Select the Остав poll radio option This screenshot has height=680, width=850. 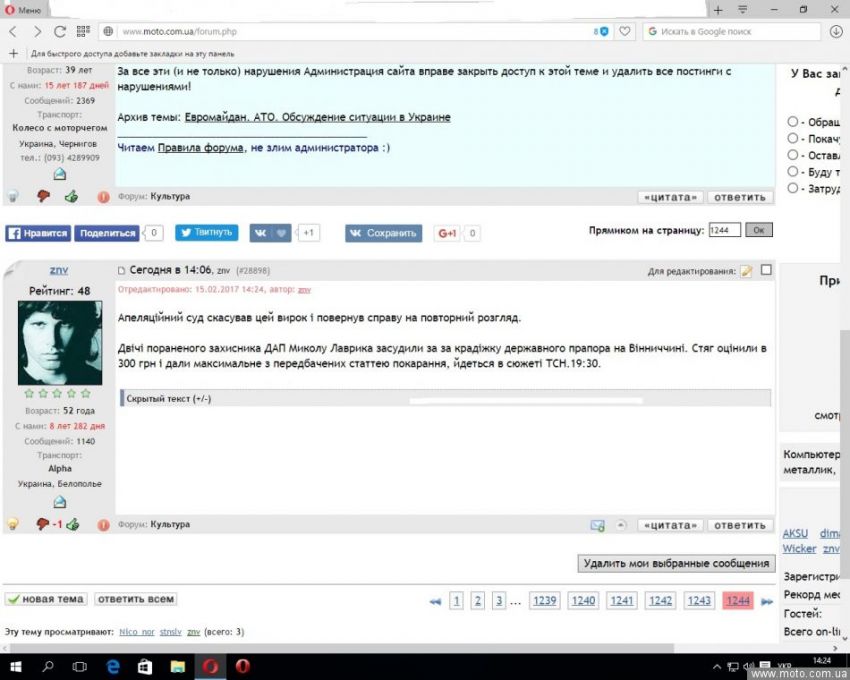(793, 155)
